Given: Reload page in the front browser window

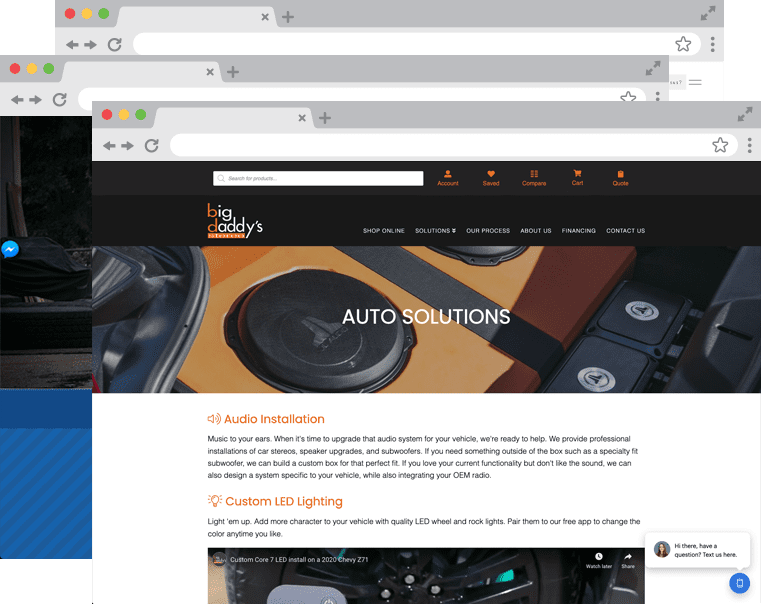Looking at the screenshot, I should [x=152, y=145].
